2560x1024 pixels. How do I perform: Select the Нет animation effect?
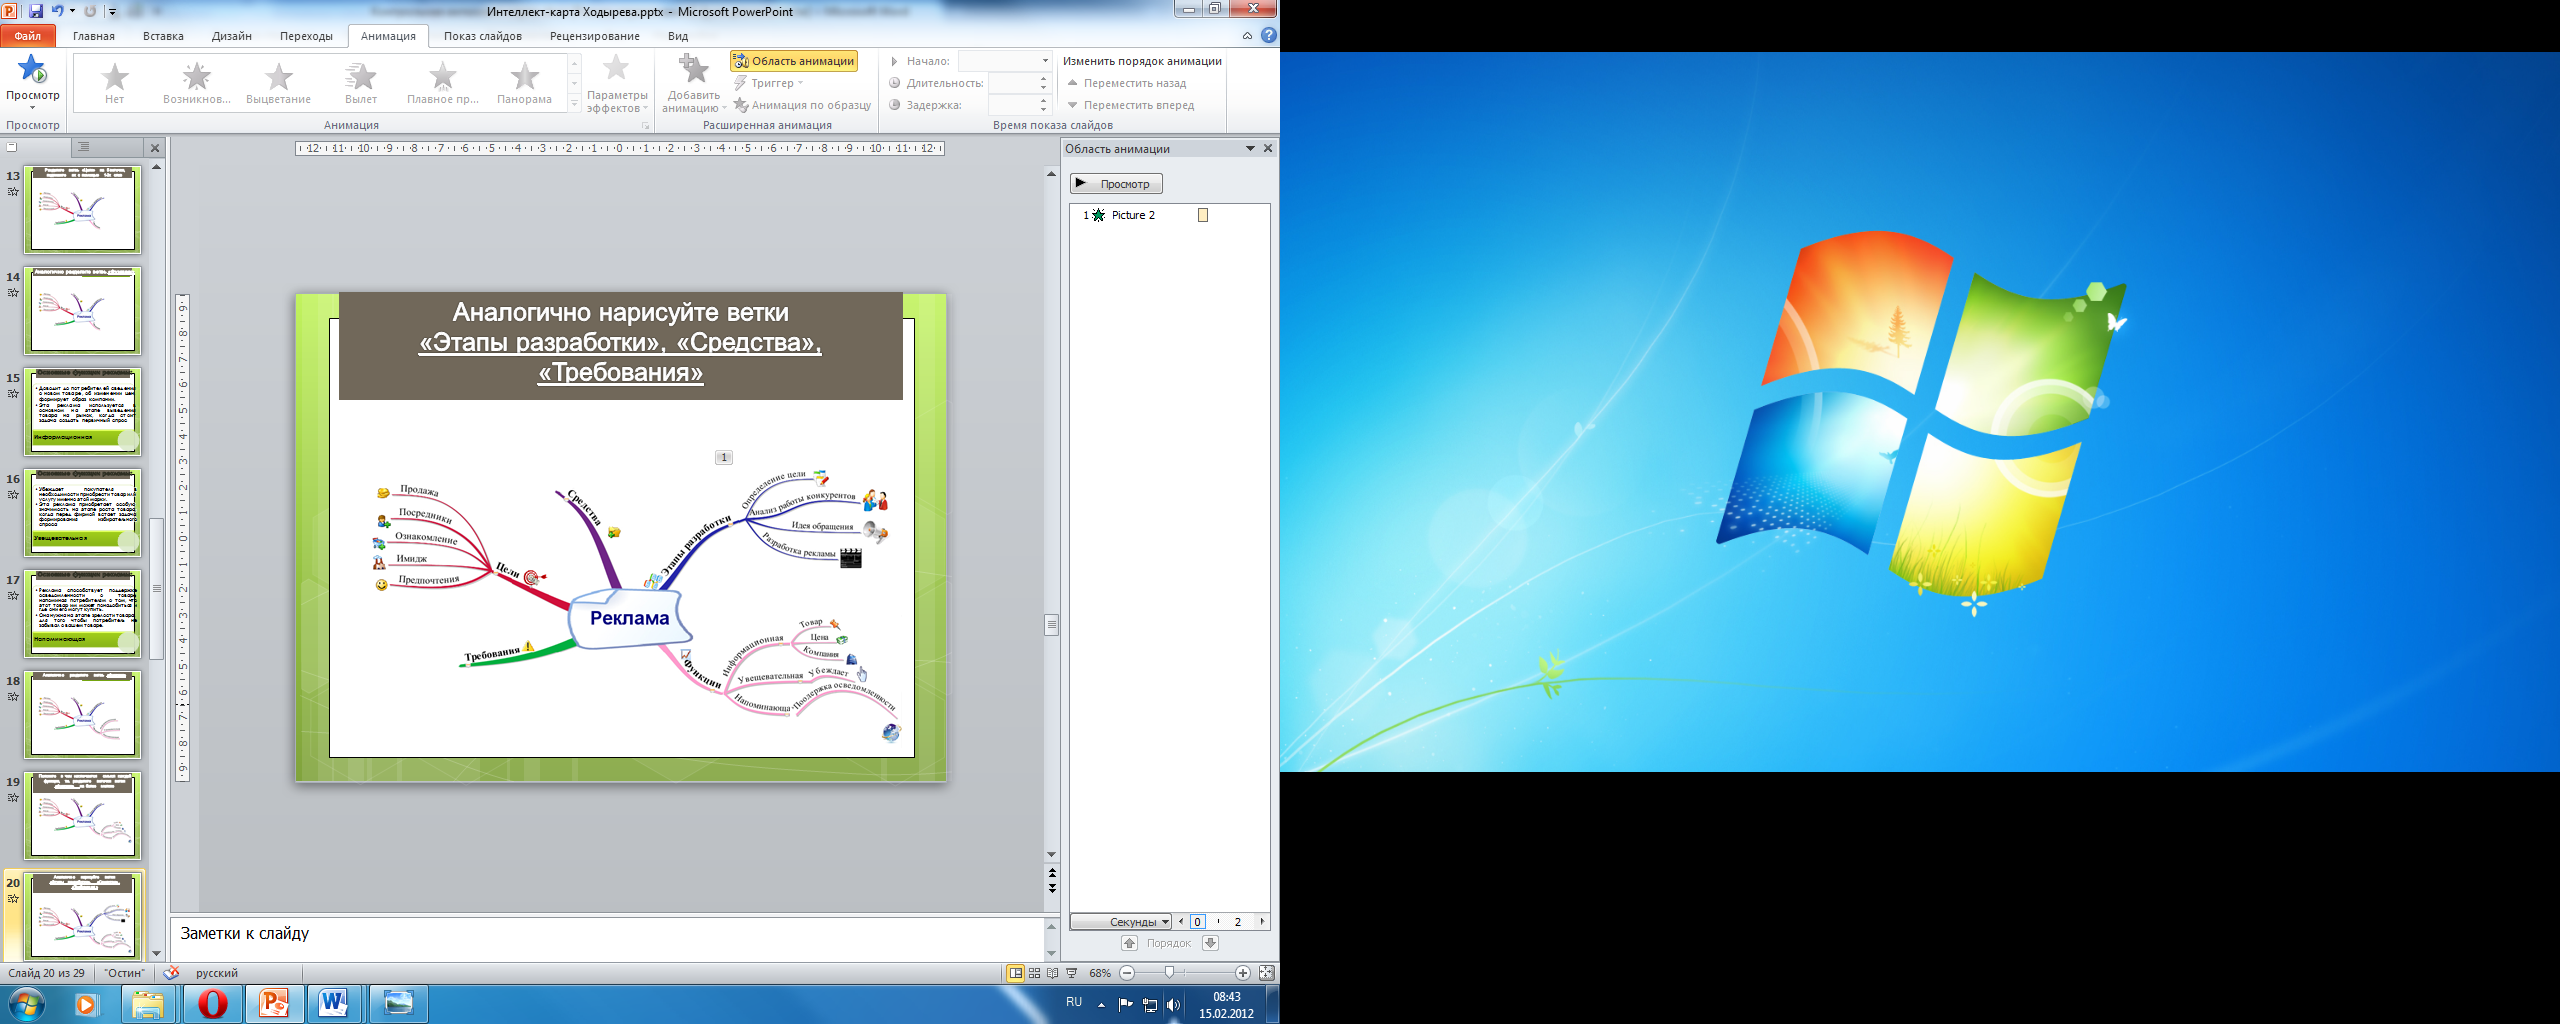click(x=115, y=82)
